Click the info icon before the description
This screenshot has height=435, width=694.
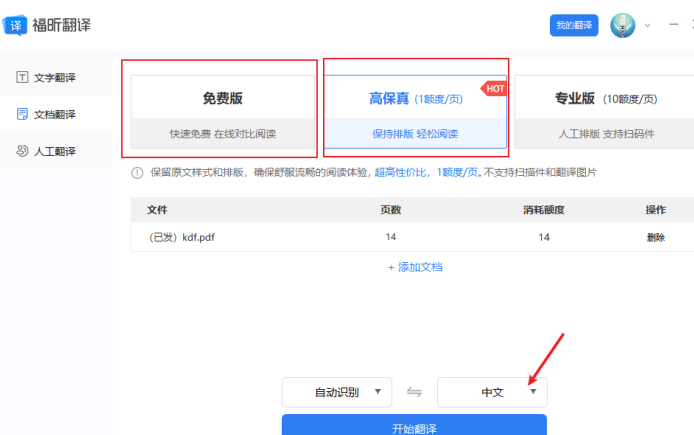[x=137, y=173]
